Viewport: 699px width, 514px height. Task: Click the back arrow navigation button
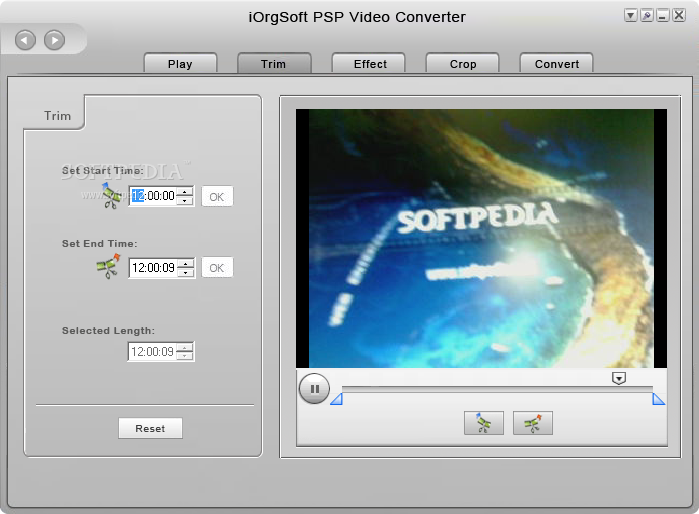click(x=25, y=40)
